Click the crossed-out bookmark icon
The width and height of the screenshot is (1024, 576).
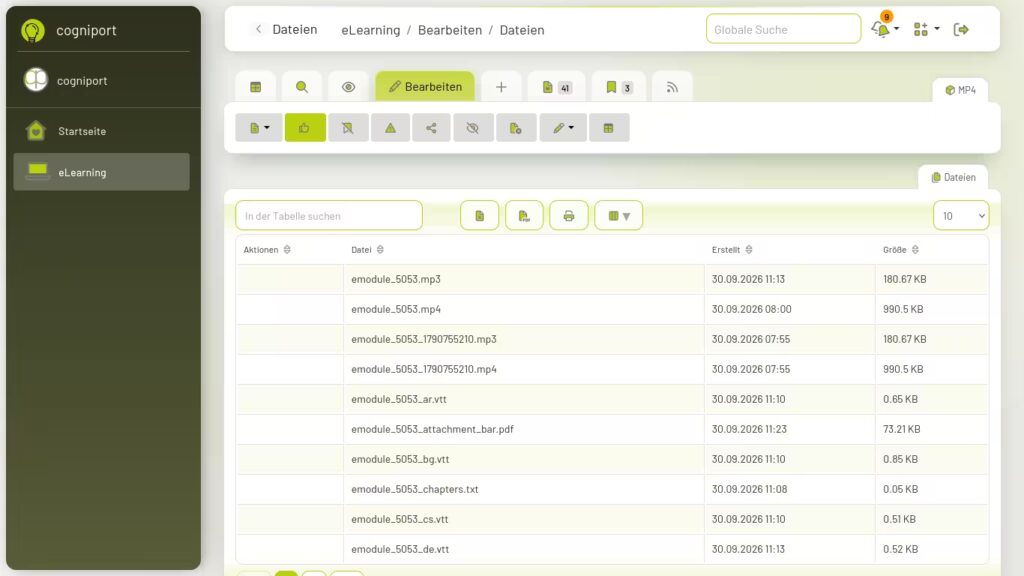pyautogui.click(x=348, y=128)
